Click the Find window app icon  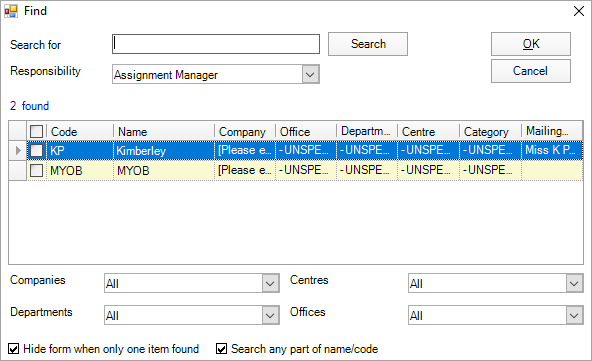tap(11, 11)
